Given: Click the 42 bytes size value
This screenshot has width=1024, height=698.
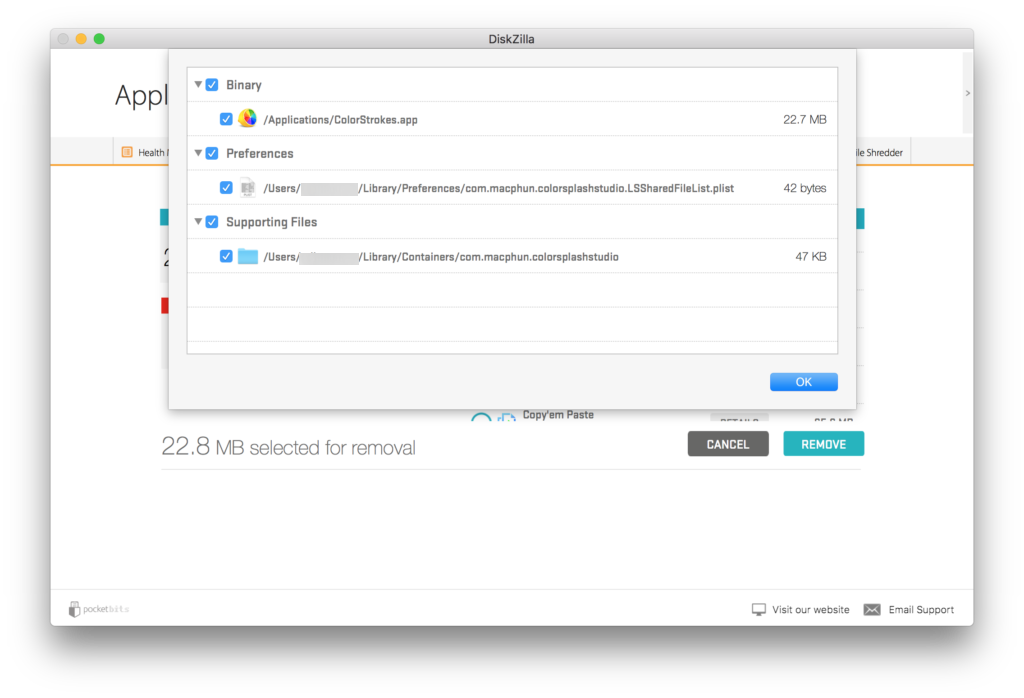Looking at the screenshot, I should (x=805, y=188).
